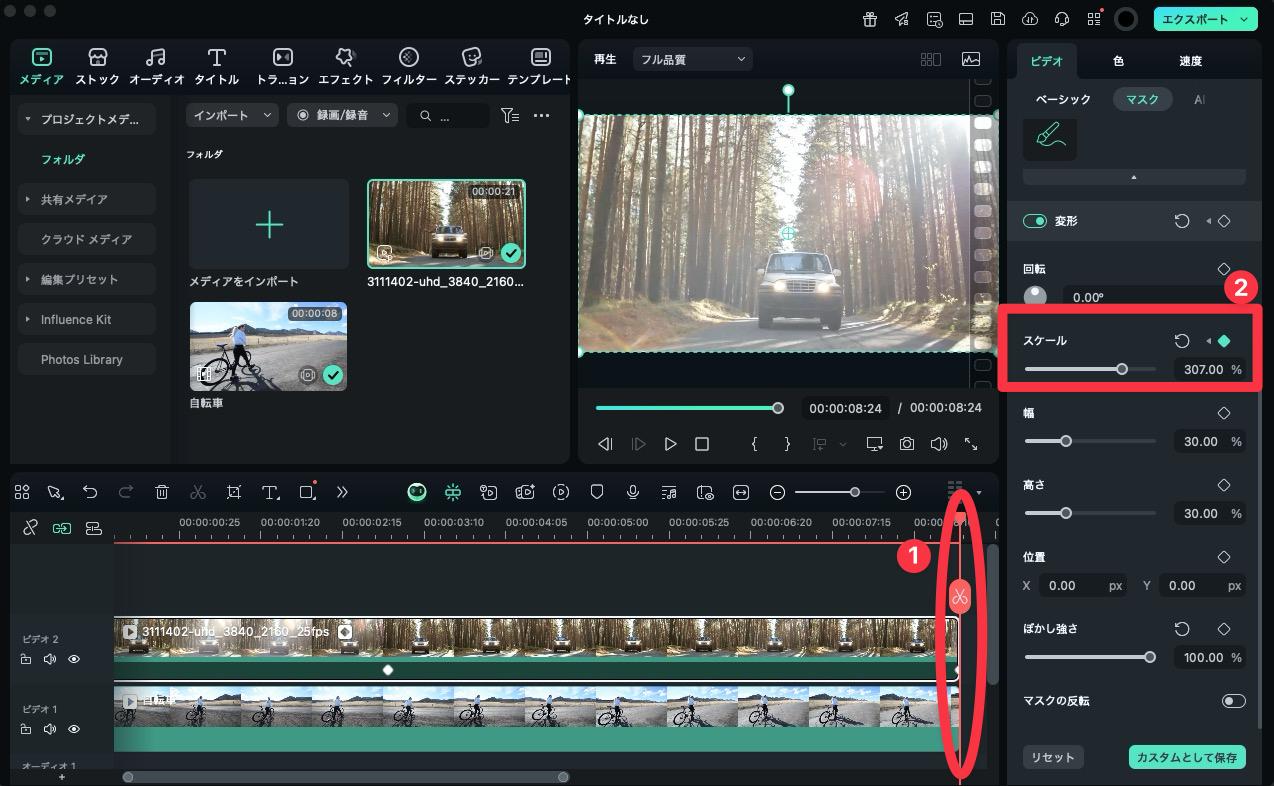This screenshot has width=1274, height=786.
Task: Click the microphone voiceover icon
Action: [x=633, y=492]
